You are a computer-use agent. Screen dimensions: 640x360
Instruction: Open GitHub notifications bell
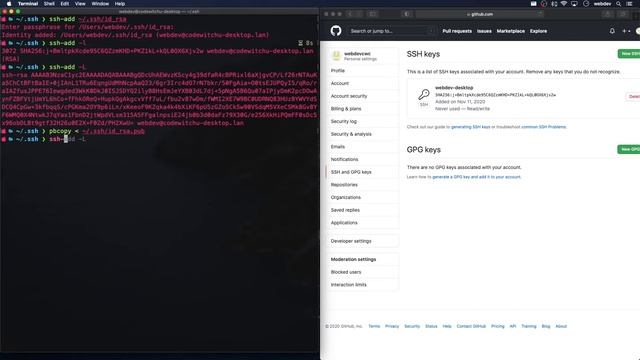(612, 31)
